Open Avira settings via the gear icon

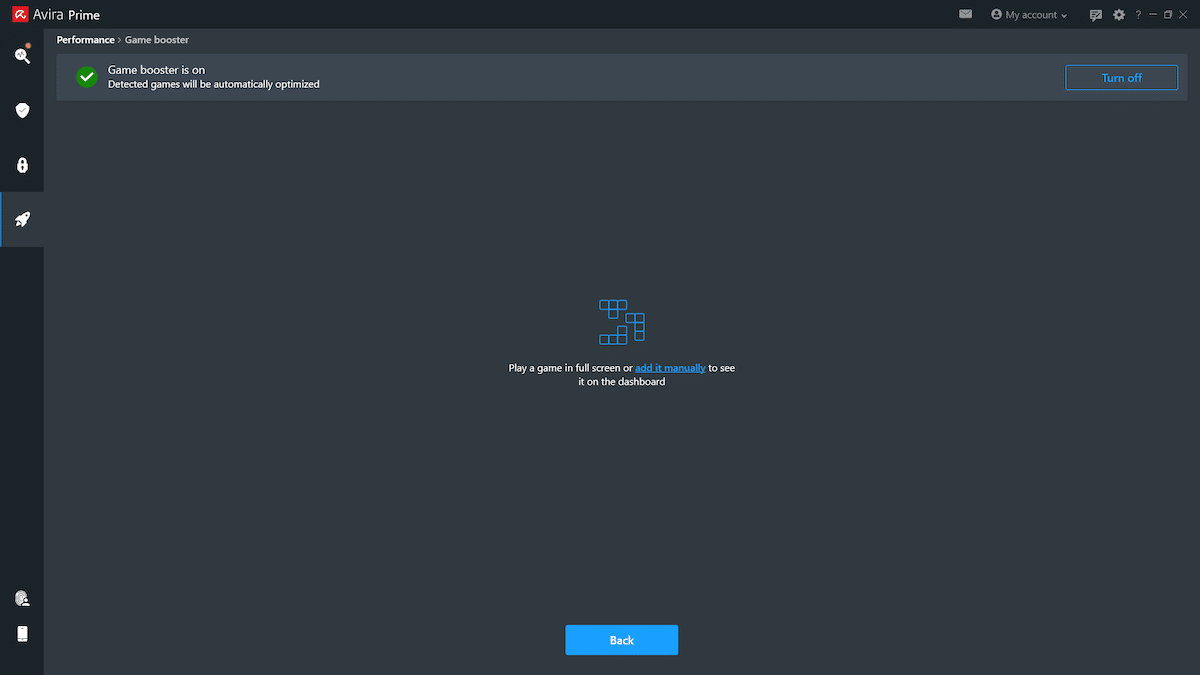coord(1118,14)
